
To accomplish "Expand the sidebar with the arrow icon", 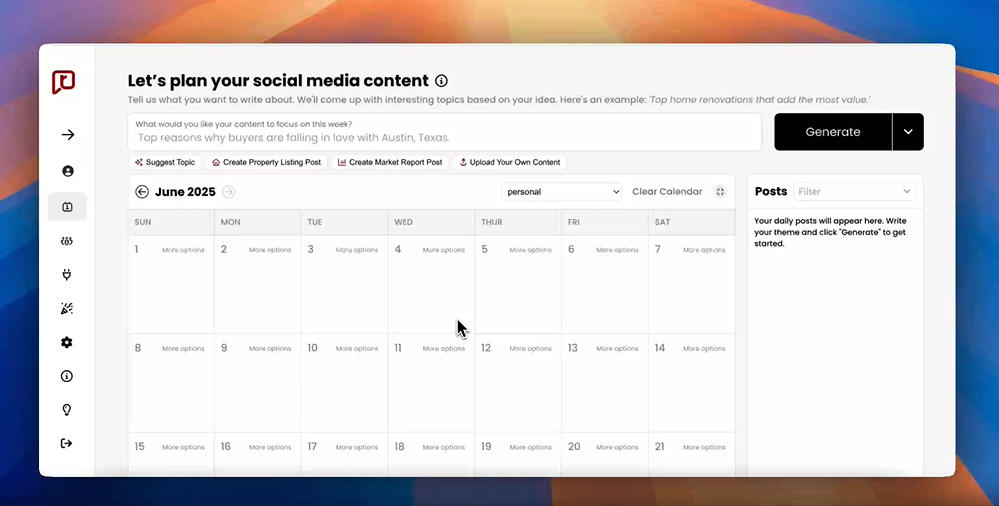I will (68, 134).
